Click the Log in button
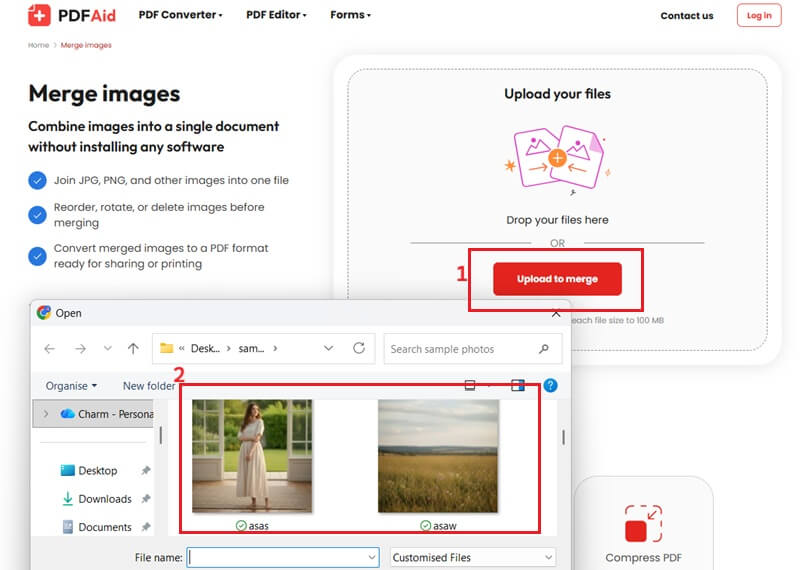Screen dimensions: 800x570 759,15
